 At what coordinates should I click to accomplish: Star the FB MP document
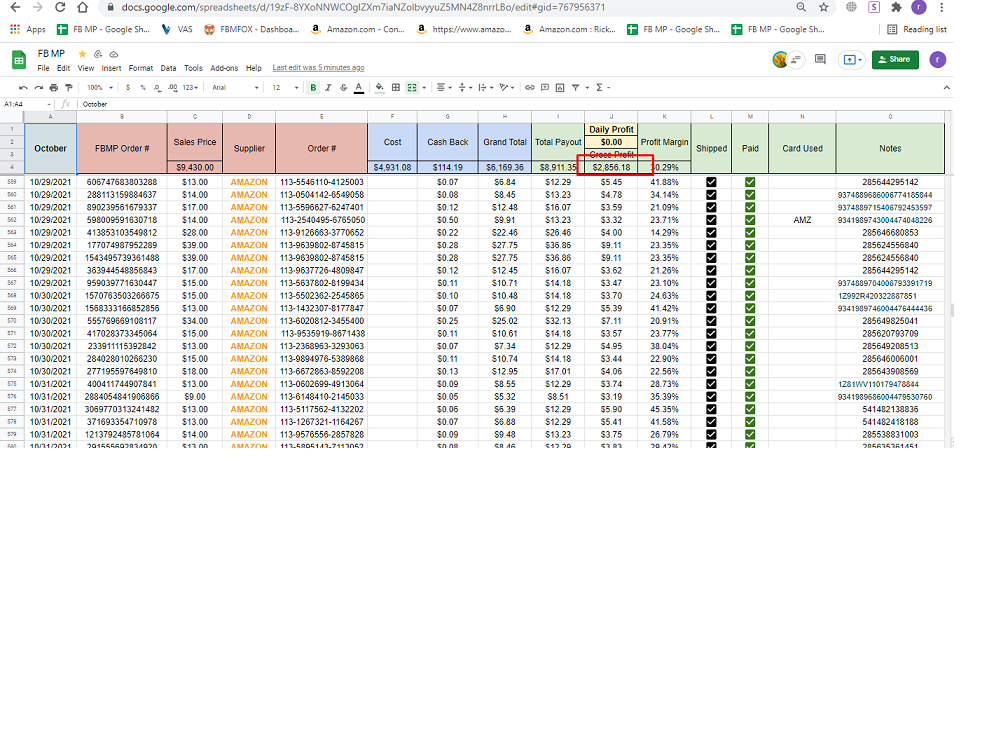[82, 54]
